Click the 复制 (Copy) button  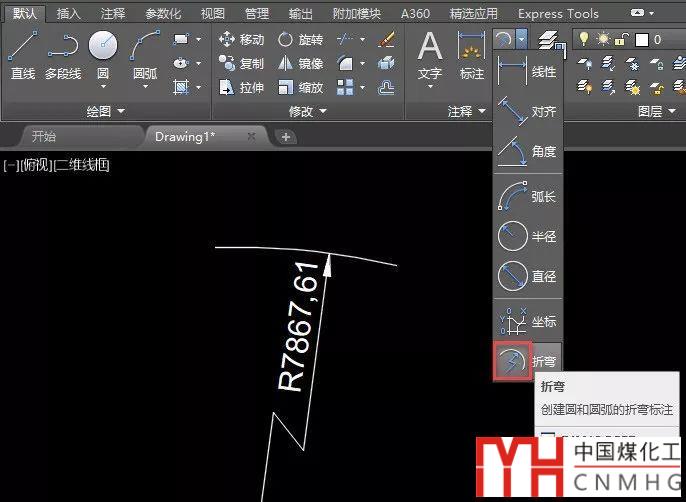241,63
